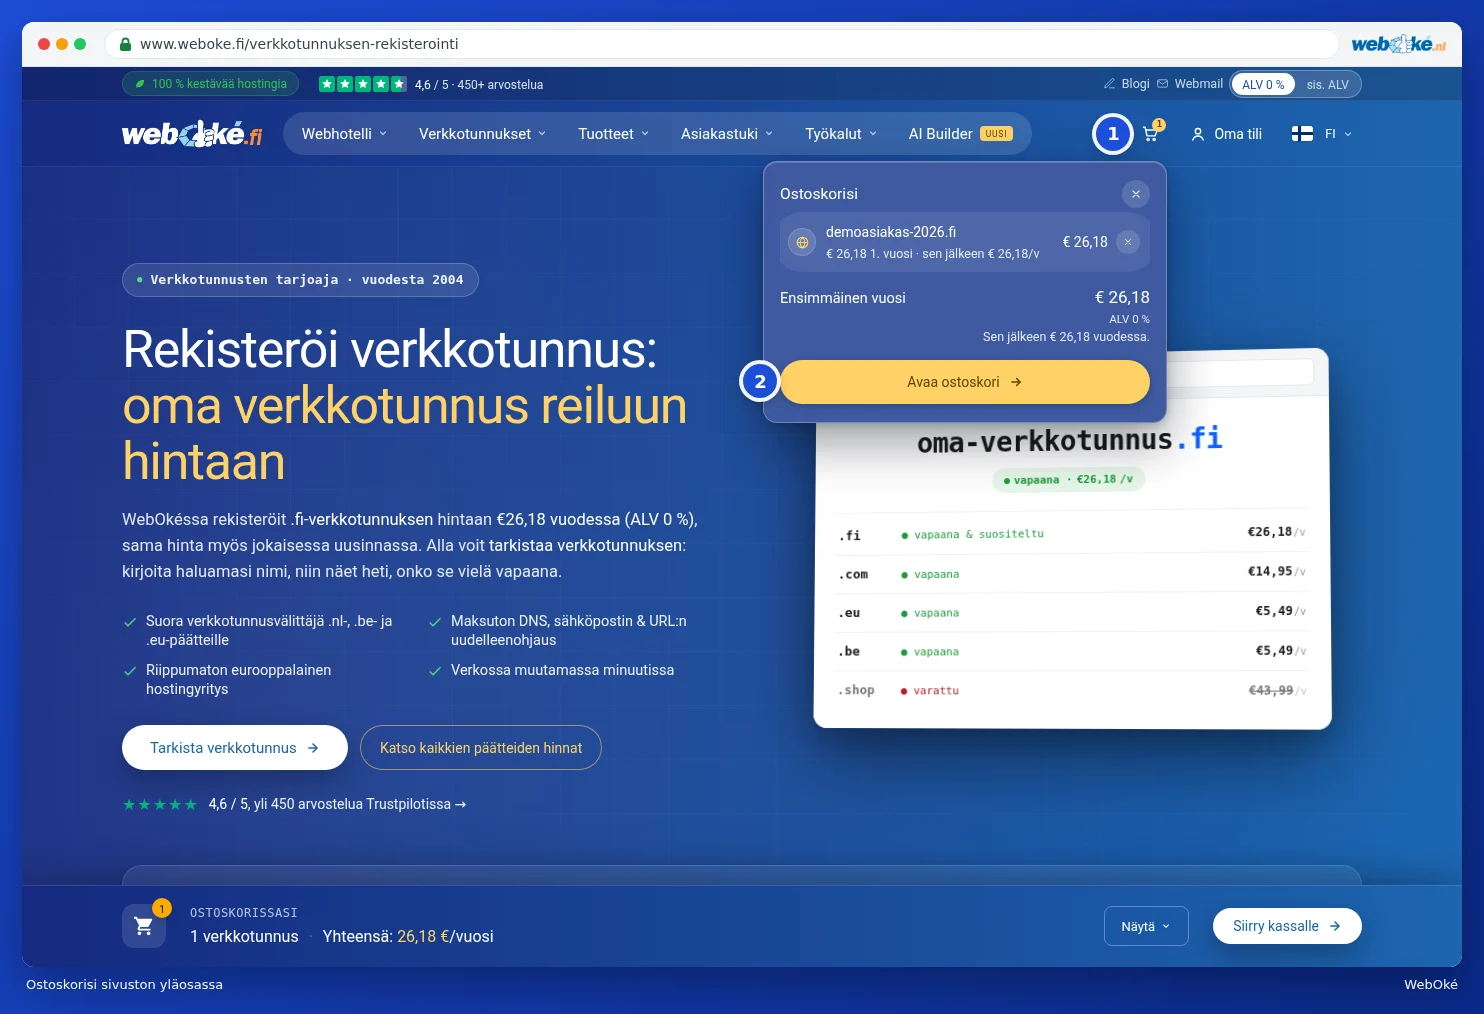1484x1014 pixels.
Task: Expand the Näytä dropdown in the cart bar
Action: (1146, 926)
